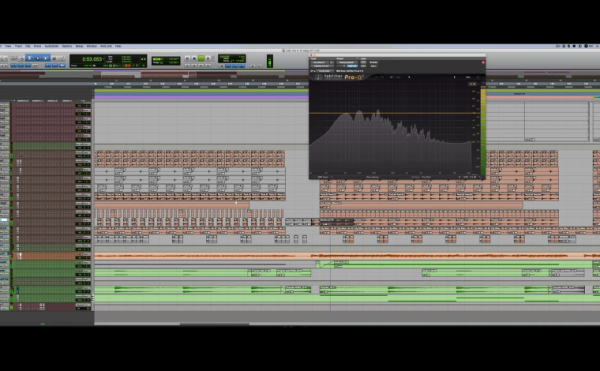The height and width of the screenshot is (371, 600).
Task: Click the Record transport button
Action: pos(208,59)
